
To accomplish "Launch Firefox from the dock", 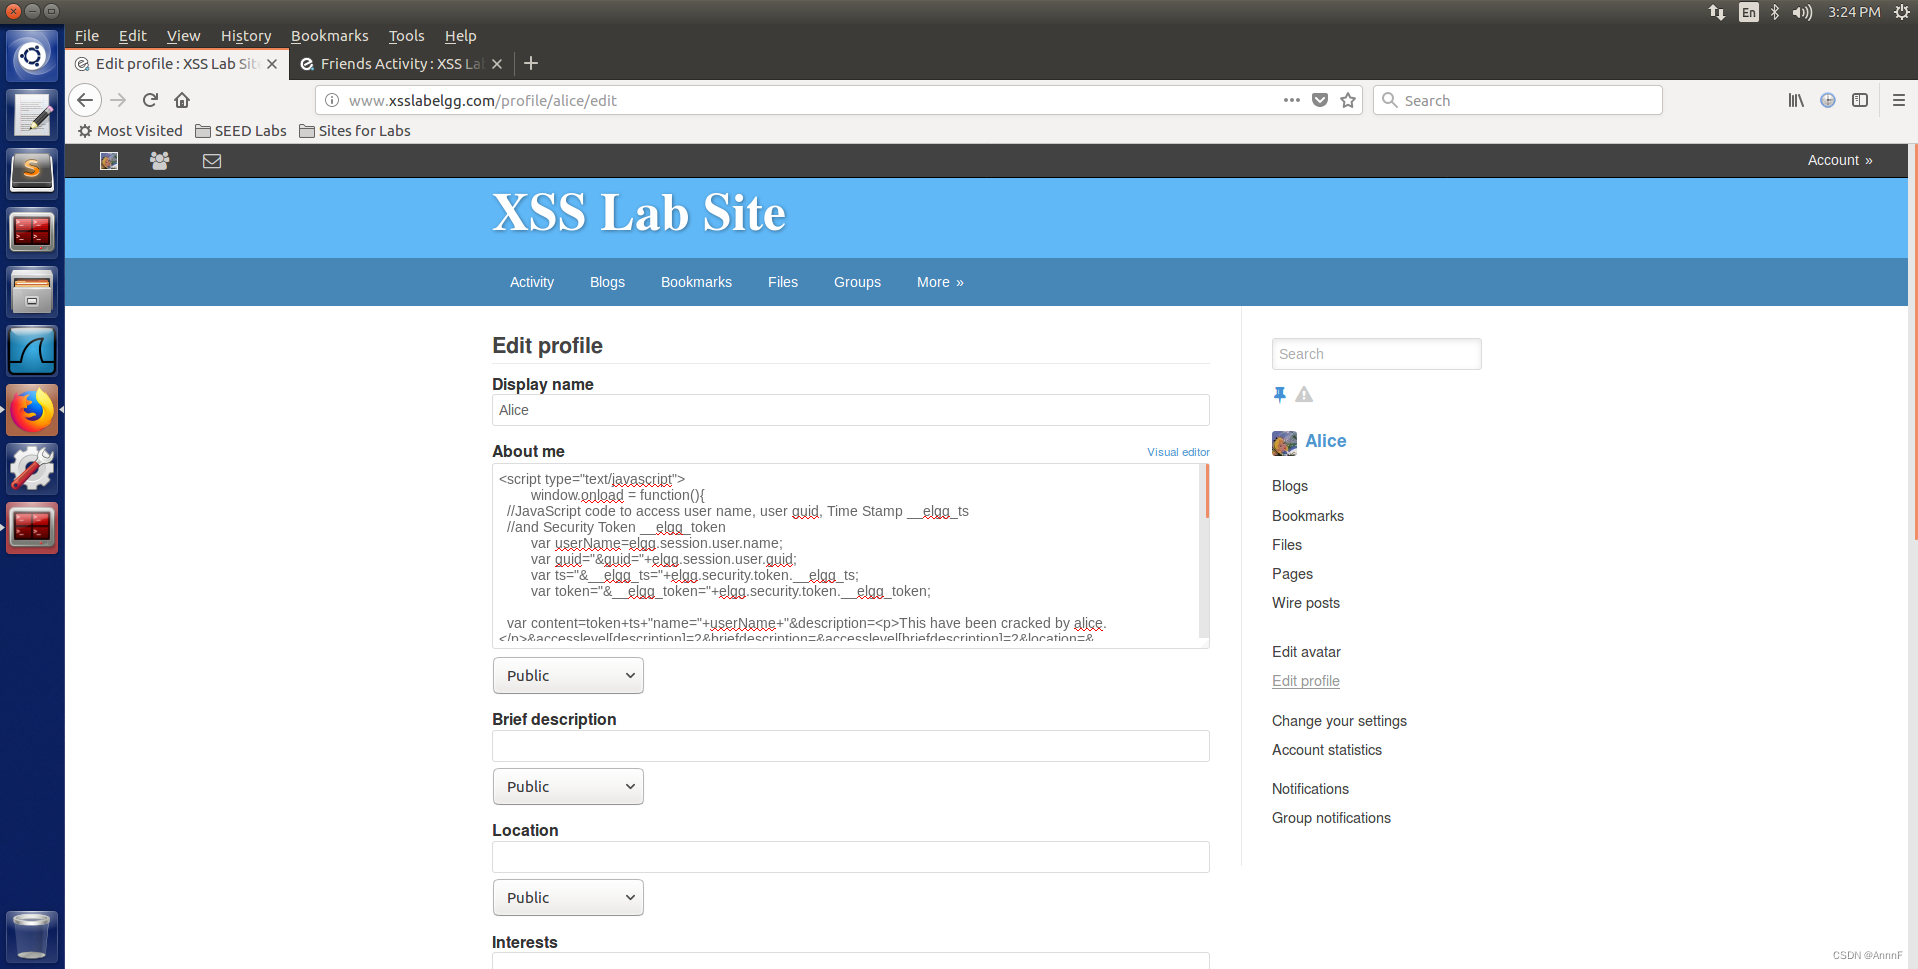I will (x=32, y=410).
